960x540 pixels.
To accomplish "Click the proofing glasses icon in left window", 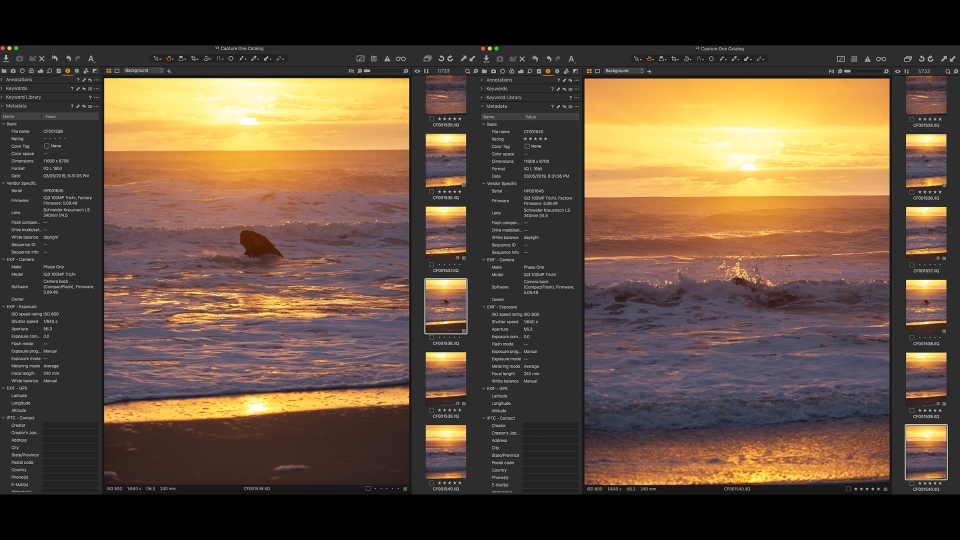I will [400, 59].
